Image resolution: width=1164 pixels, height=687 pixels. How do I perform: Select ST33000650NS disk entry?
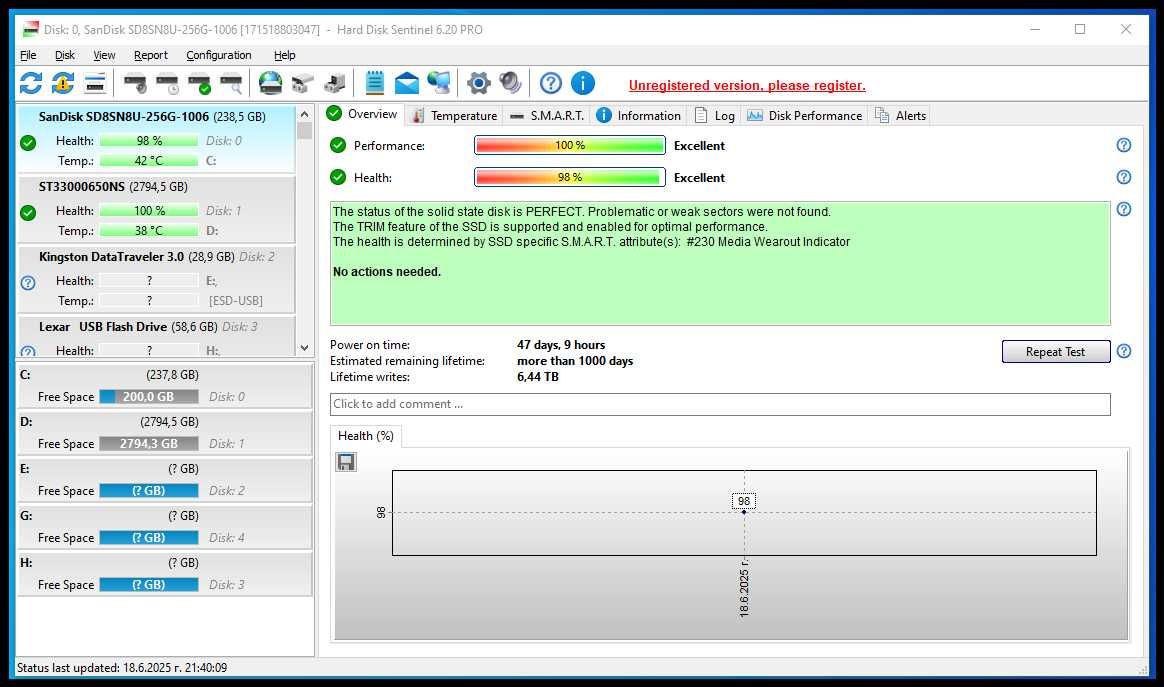point(156,209)
